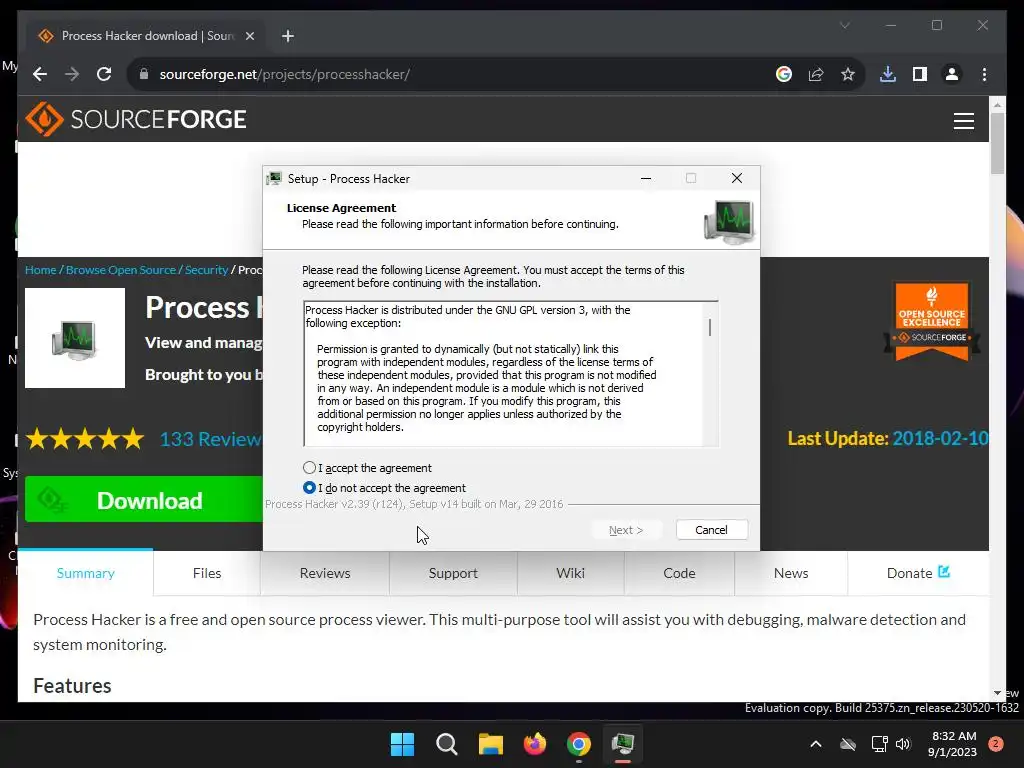Minimize the Setup - Process Hacker dialog
This screenshot has width=1024, height=768.
646,178
